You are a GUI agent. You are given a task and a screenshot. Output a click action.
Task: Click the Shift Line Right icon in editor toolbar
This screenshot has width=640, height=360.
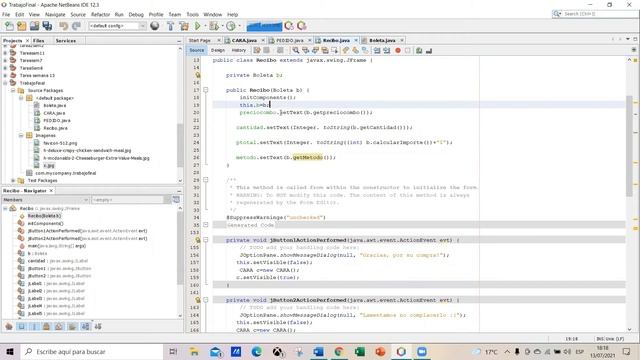386,51
